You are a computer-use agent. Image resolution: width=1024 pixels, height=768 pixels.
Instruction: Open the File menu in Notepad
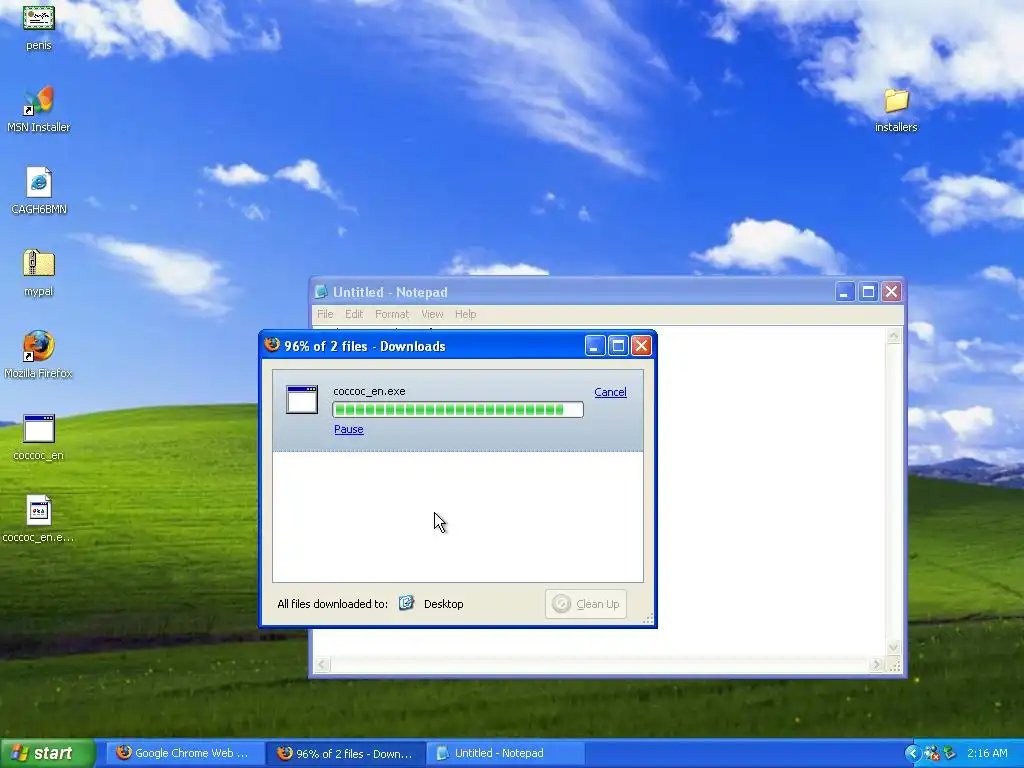[x=325, y=314]
